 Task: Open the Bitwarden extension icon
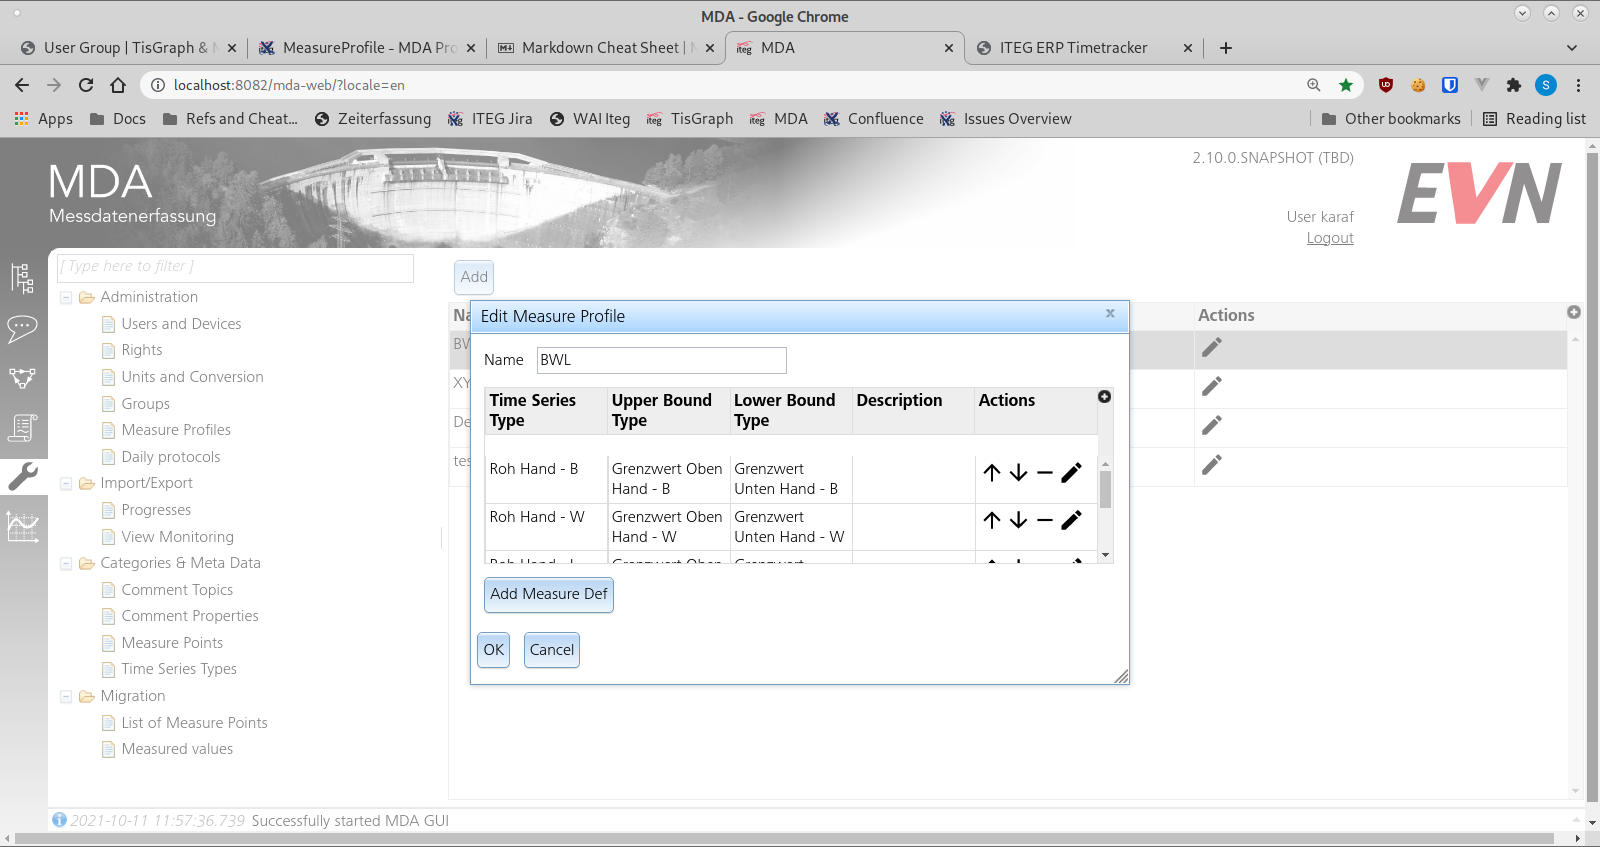tap(1450, 85)
